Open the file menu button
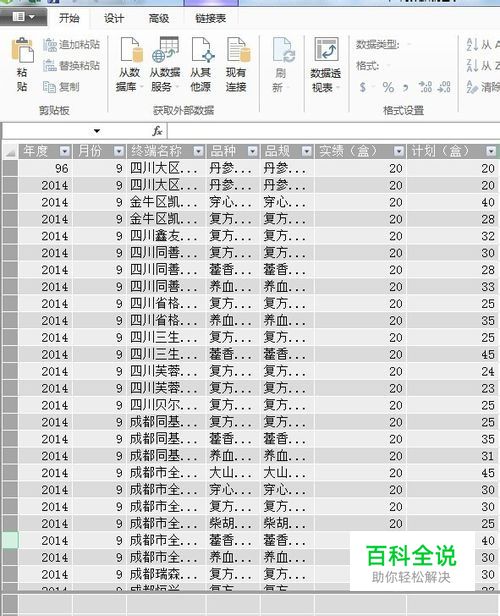The image size is (500, 616). [x=24, y=17]
